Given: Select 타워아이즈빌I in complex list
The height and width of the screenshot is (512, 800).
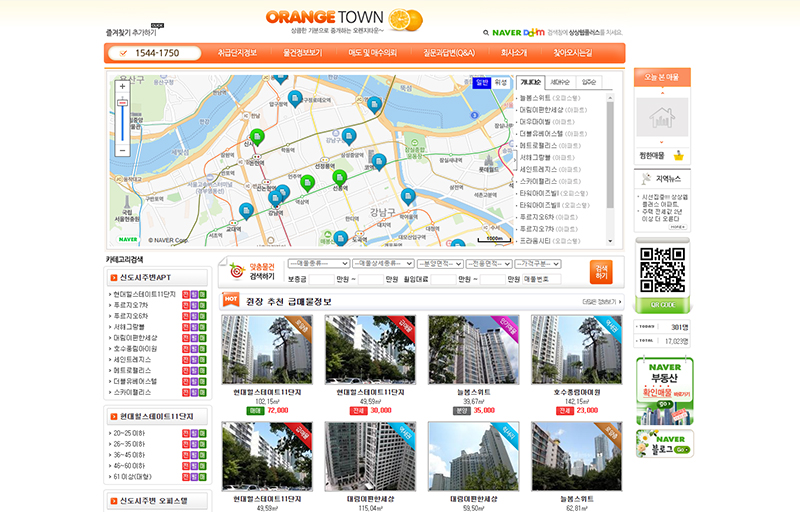Looking at the screenshot, I should click(x=554, y=193).
